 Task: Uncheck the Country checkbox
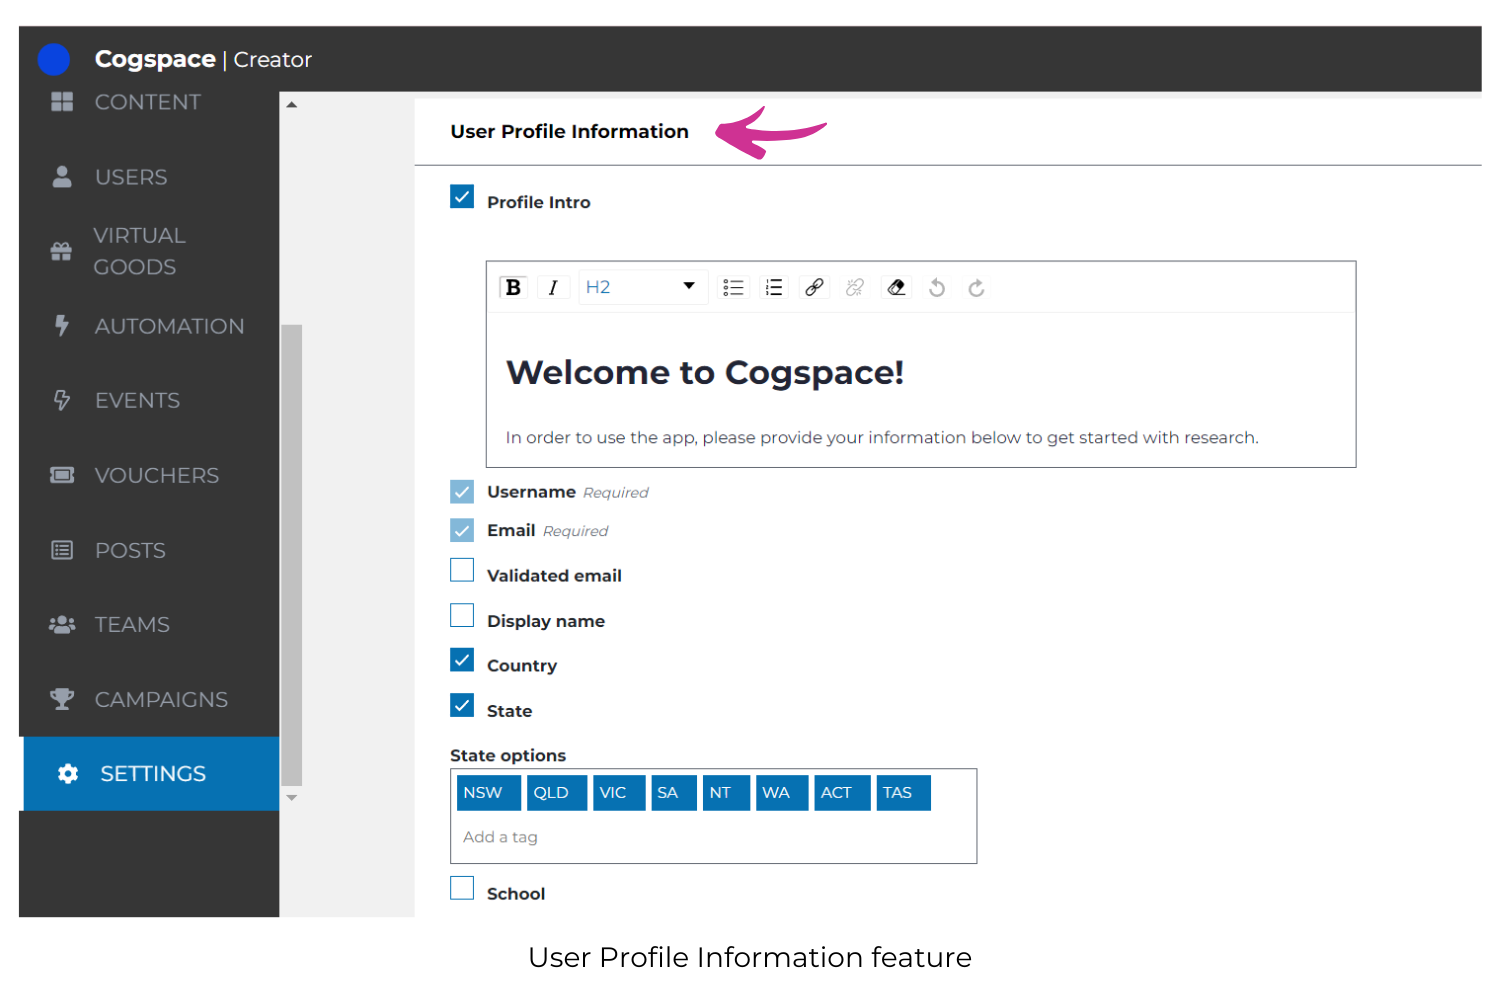(x=462, y=660)
